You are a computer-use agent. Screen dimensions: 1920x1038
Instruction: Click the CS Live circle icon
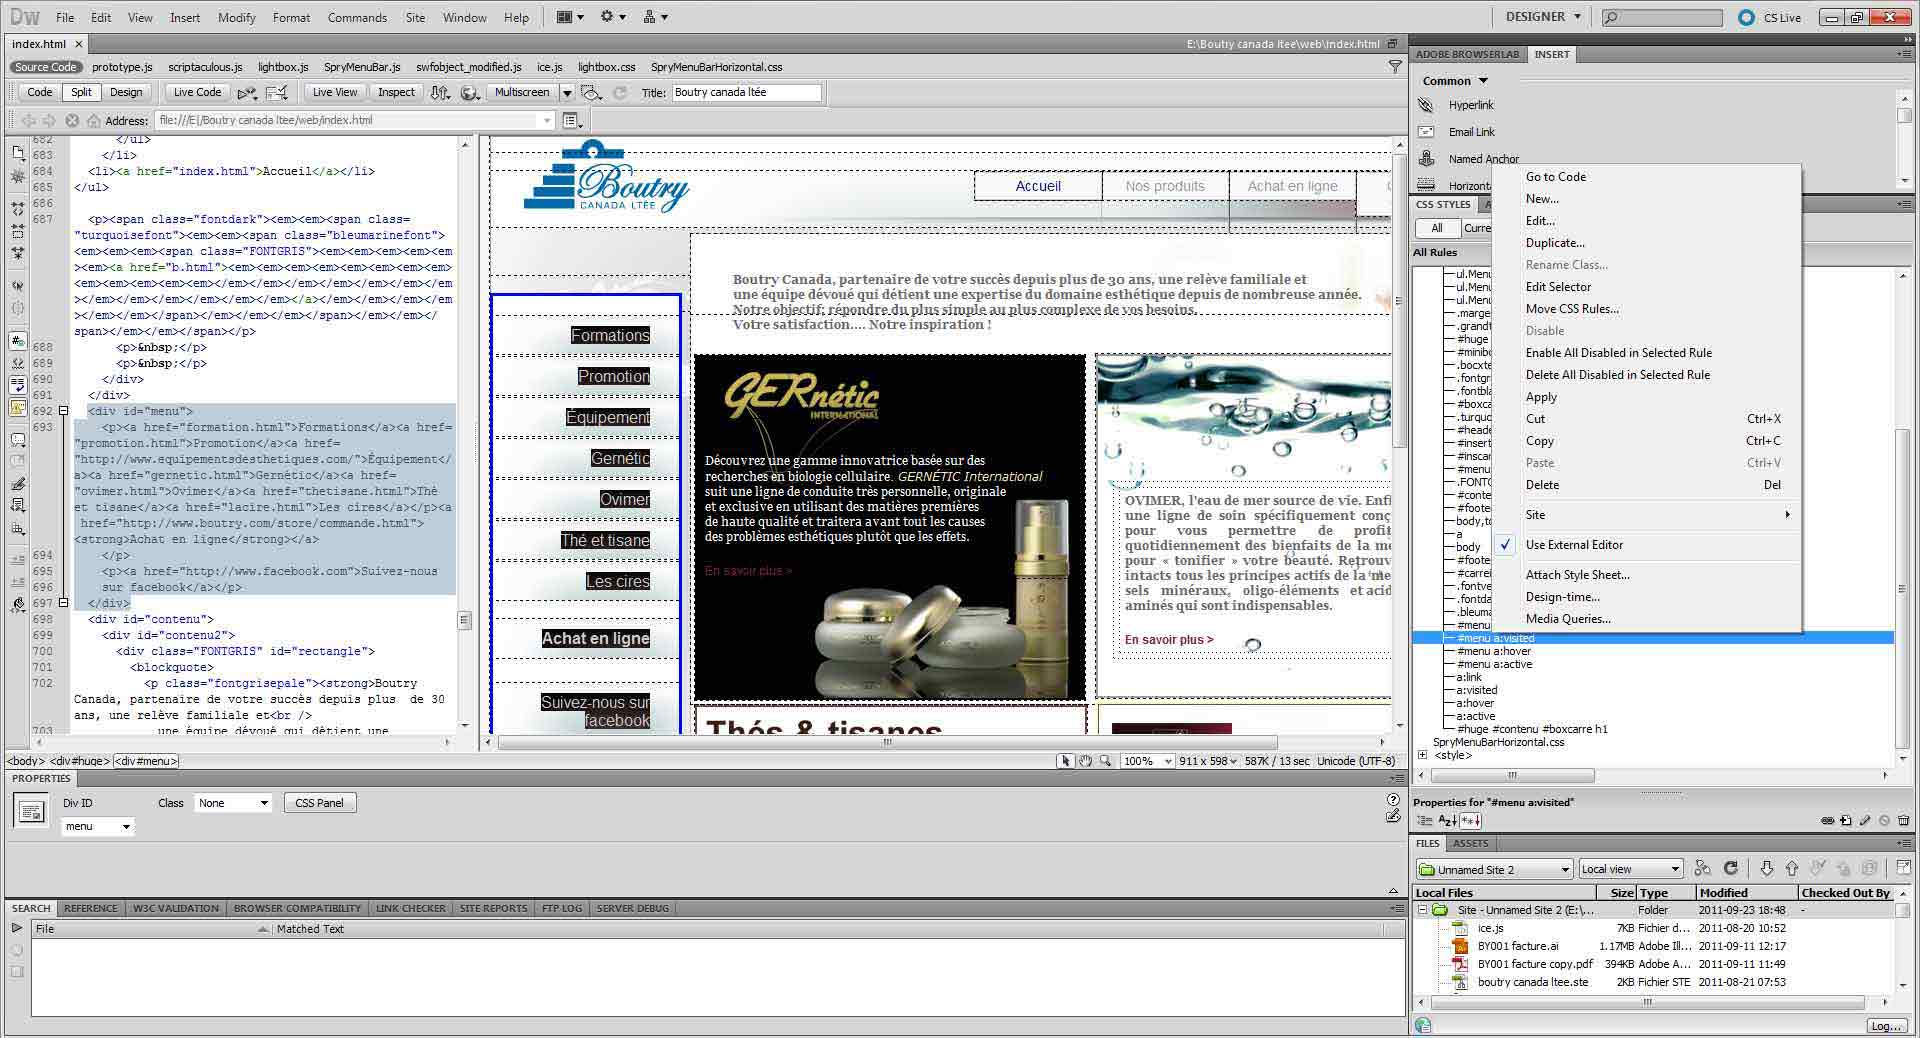pyautogui.click(x=1746, y=17)
